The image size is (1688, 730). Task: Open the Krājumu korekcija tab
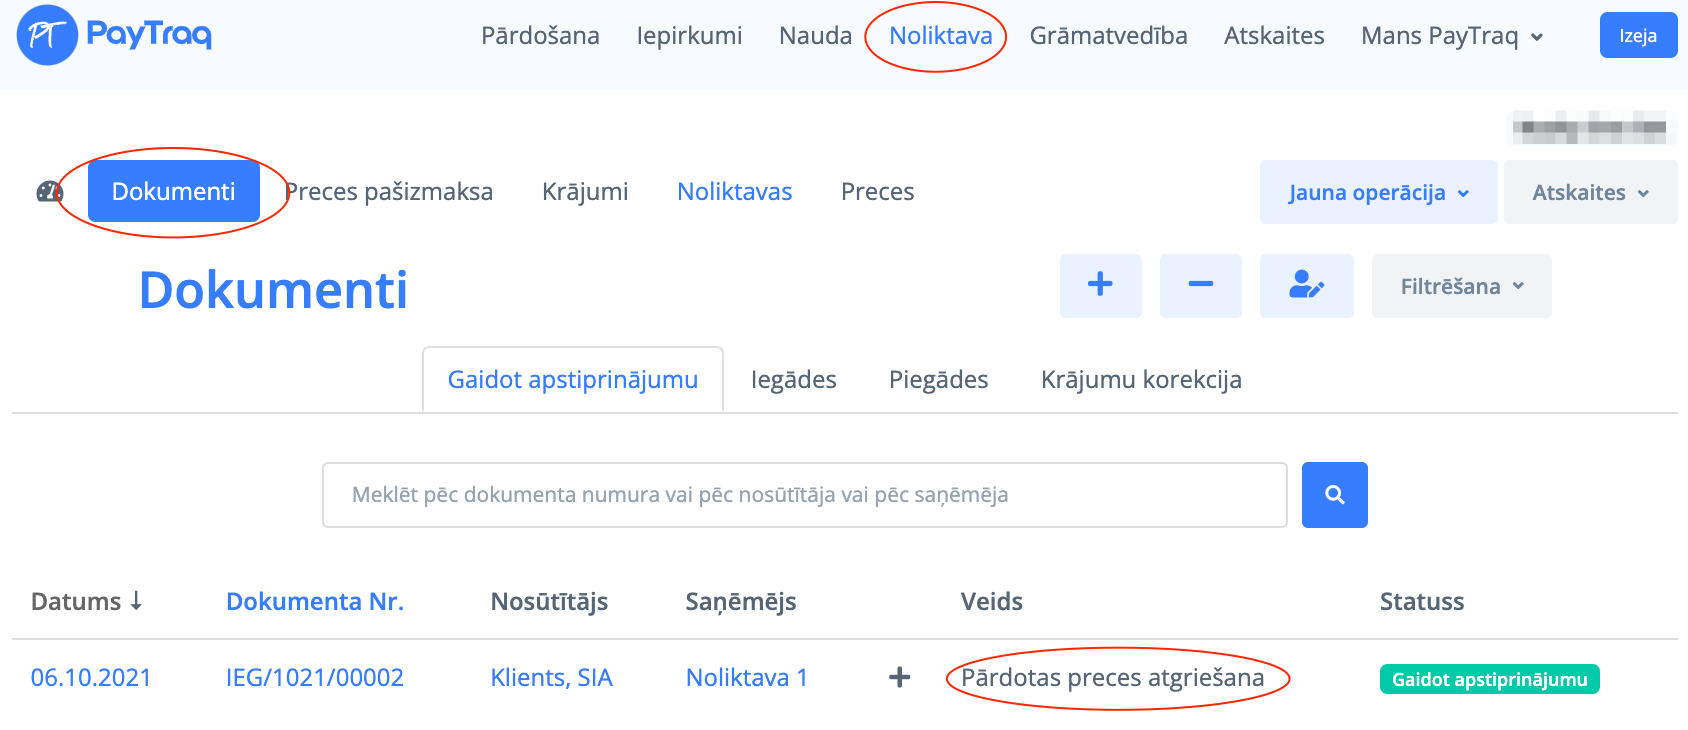click(1141, 380)
